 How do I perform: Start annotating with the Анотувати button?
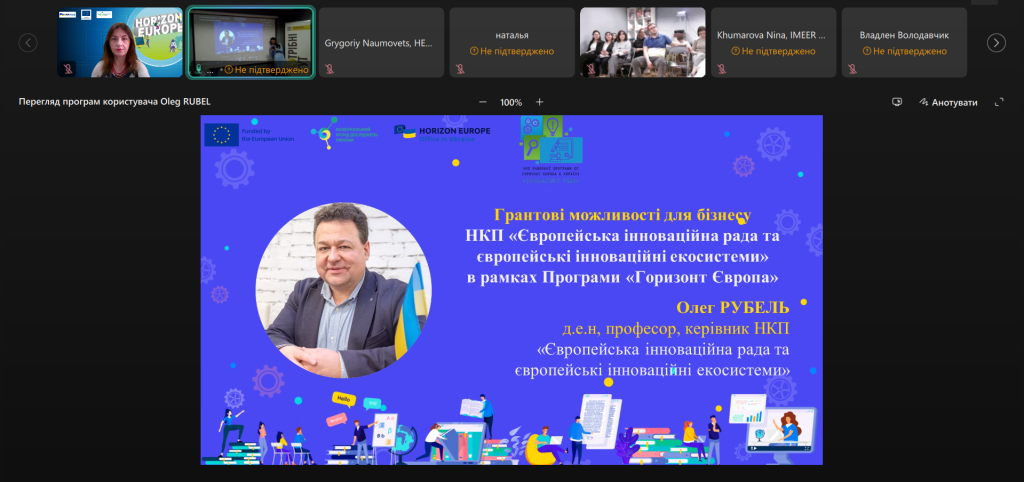tap(948, 103)
